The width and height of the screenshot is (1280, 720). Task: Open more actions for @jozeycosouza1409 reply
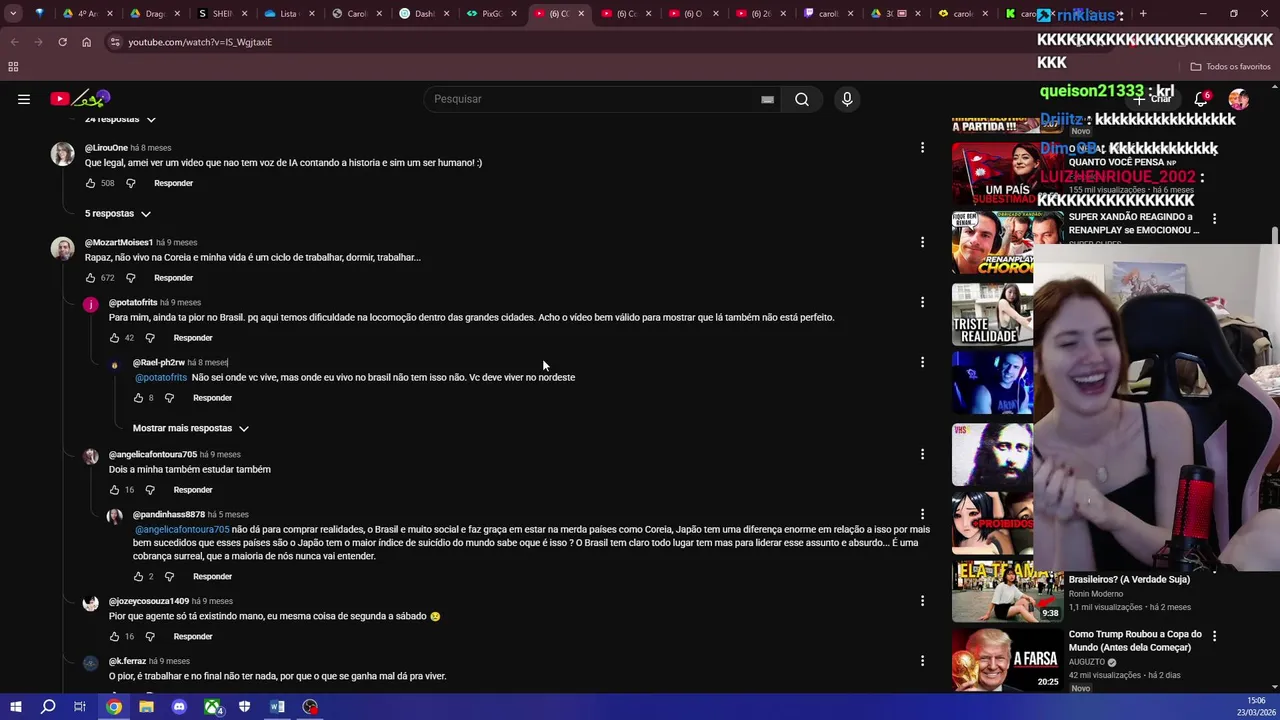coord(922,601)
